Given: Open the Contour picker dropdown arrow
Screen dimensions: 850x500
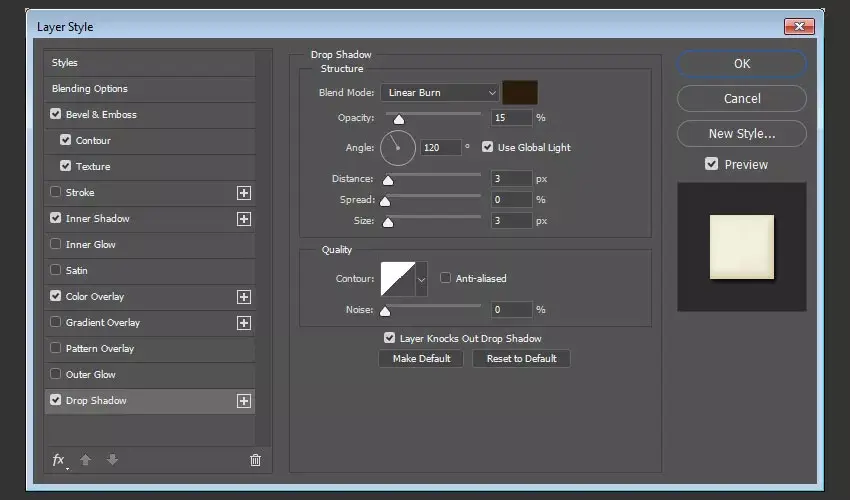Looking at the screenshot, I should click(x=421, y=279).
